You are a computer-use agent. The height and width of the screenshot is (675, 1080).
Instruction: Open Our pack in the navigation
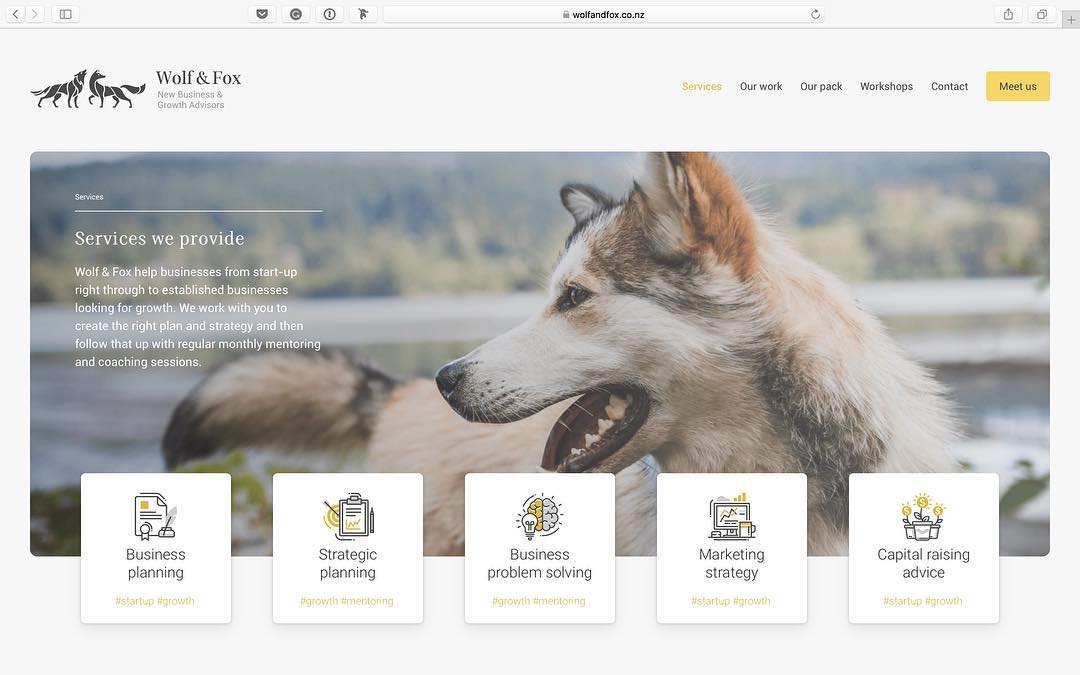tap(821, 87)
